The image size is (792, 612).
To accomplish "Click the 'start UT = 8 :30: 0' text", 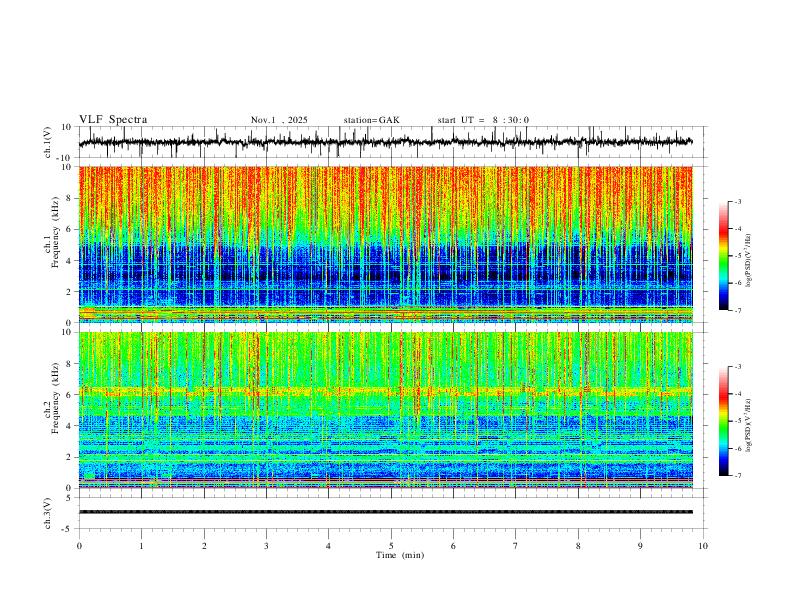I will 483,120.
